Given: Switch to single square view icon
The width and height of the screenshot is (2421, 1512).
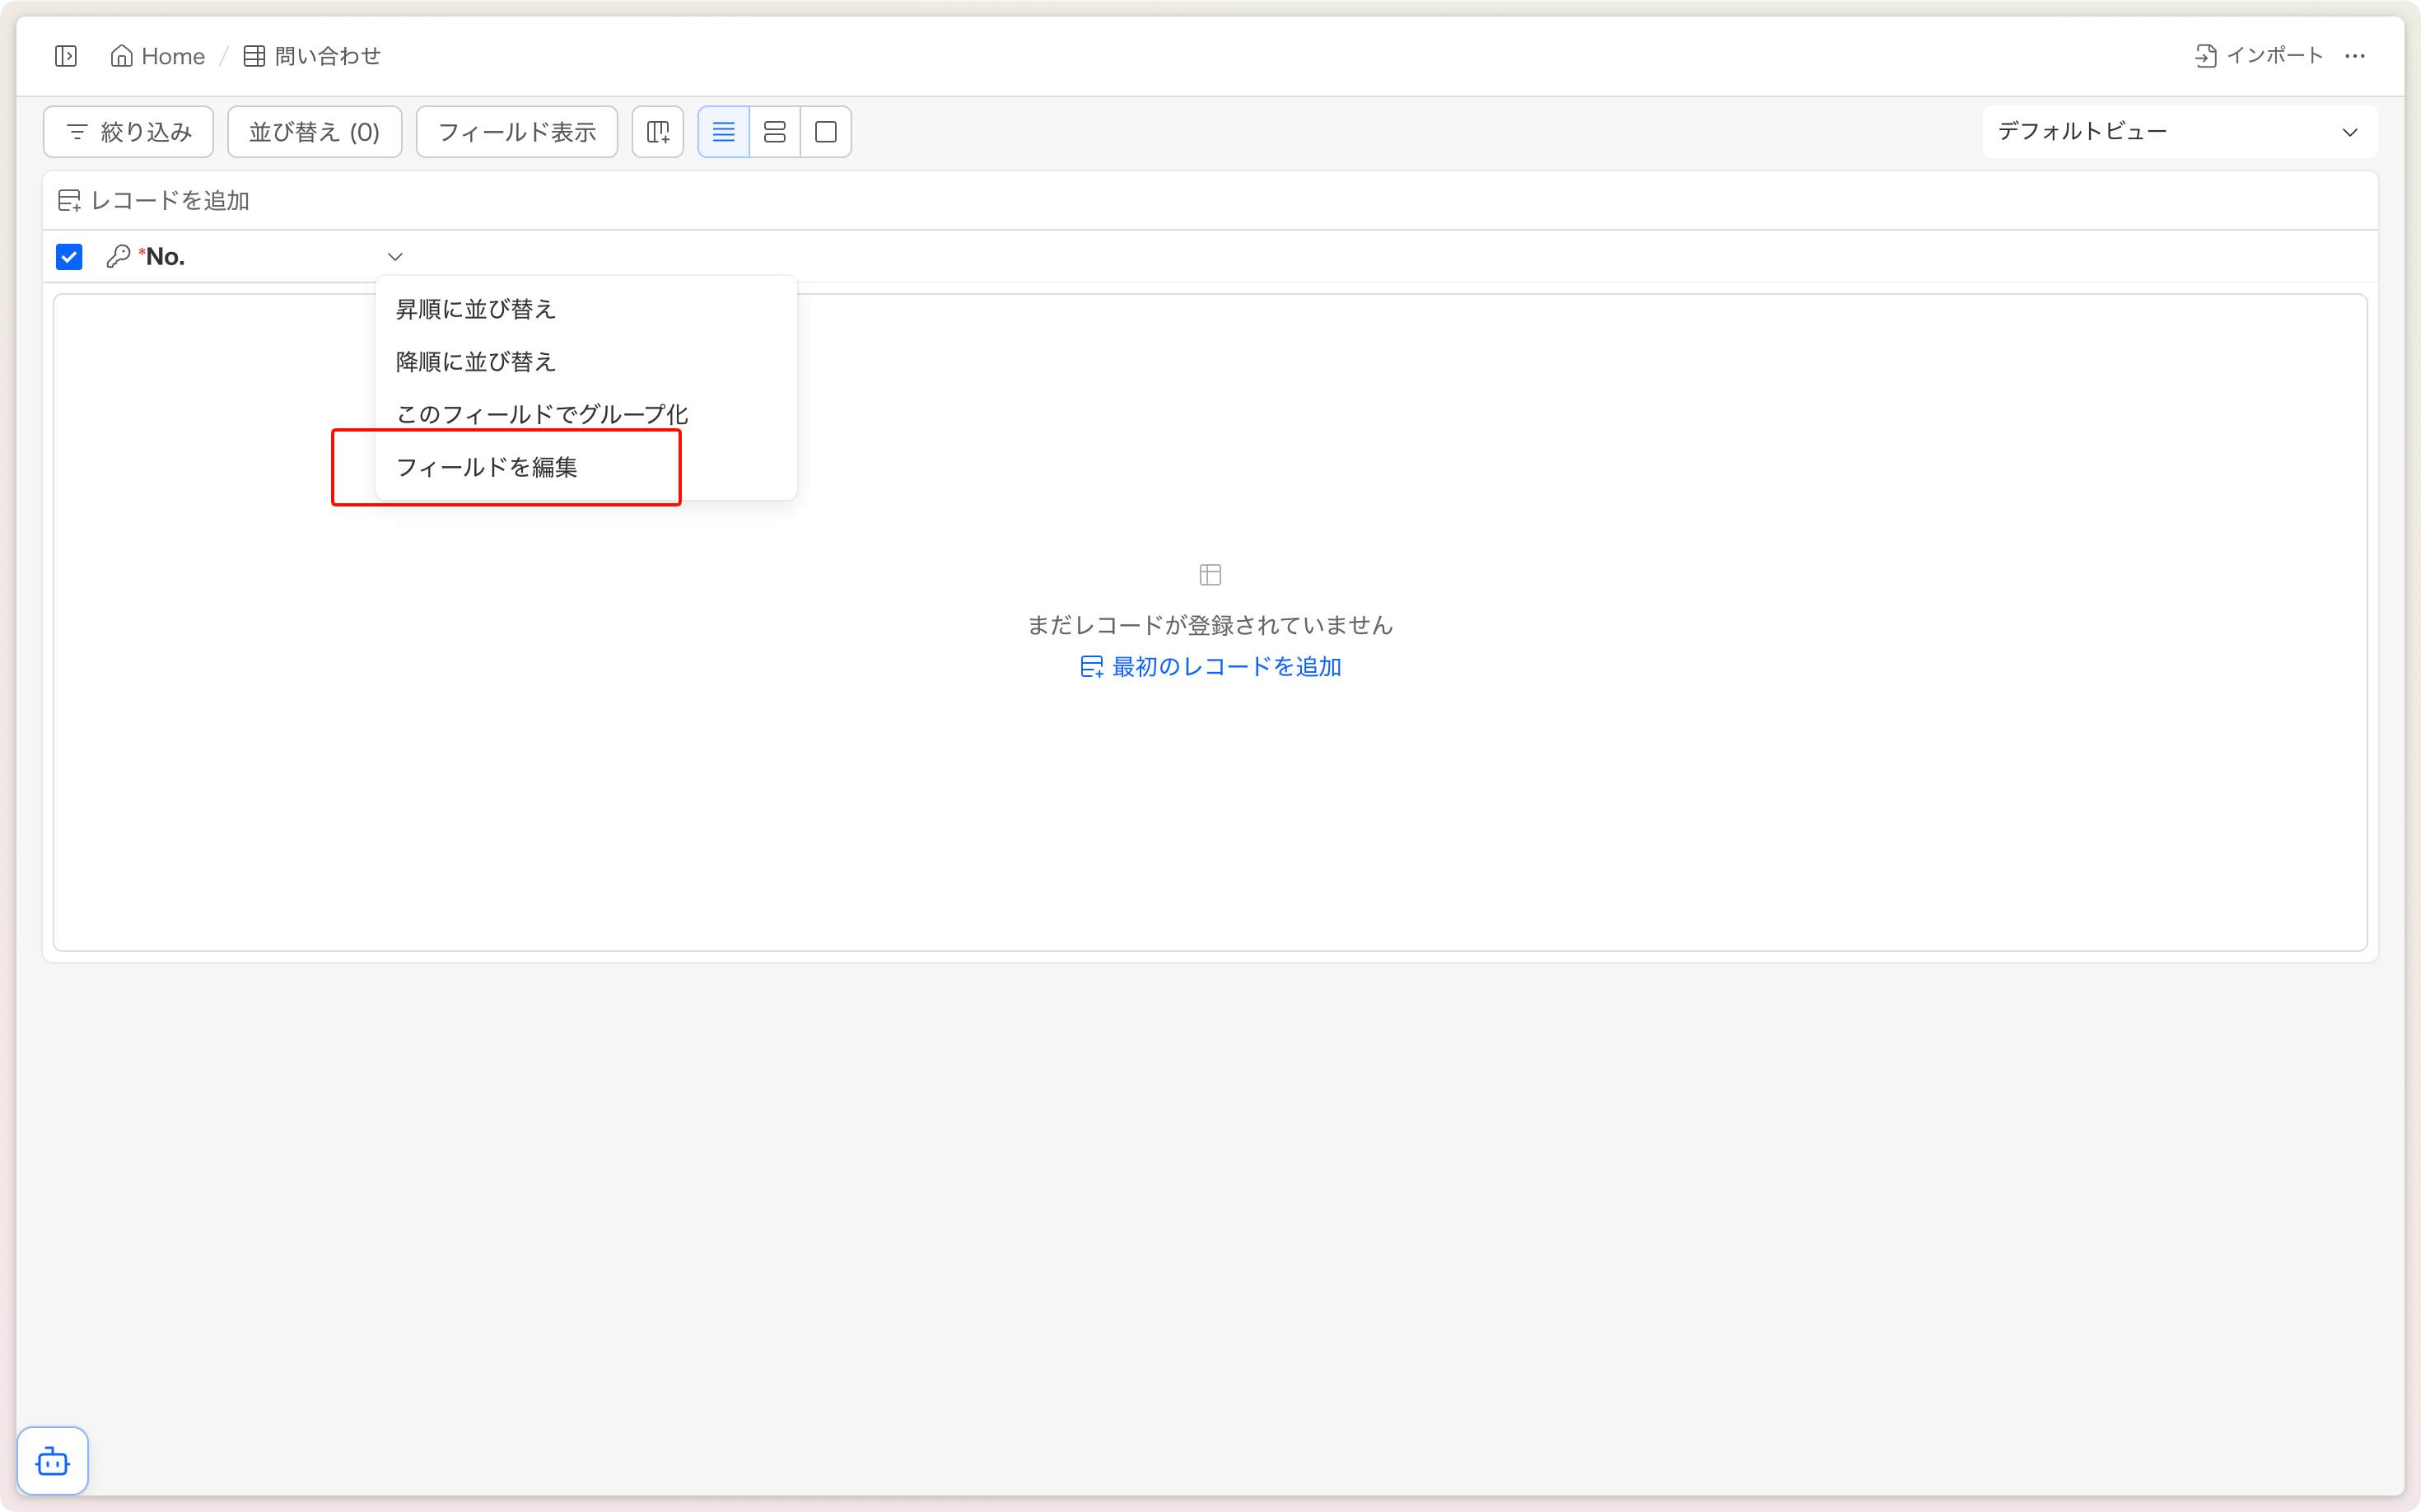Looking at the screenshot, I should tap(825, 132).
